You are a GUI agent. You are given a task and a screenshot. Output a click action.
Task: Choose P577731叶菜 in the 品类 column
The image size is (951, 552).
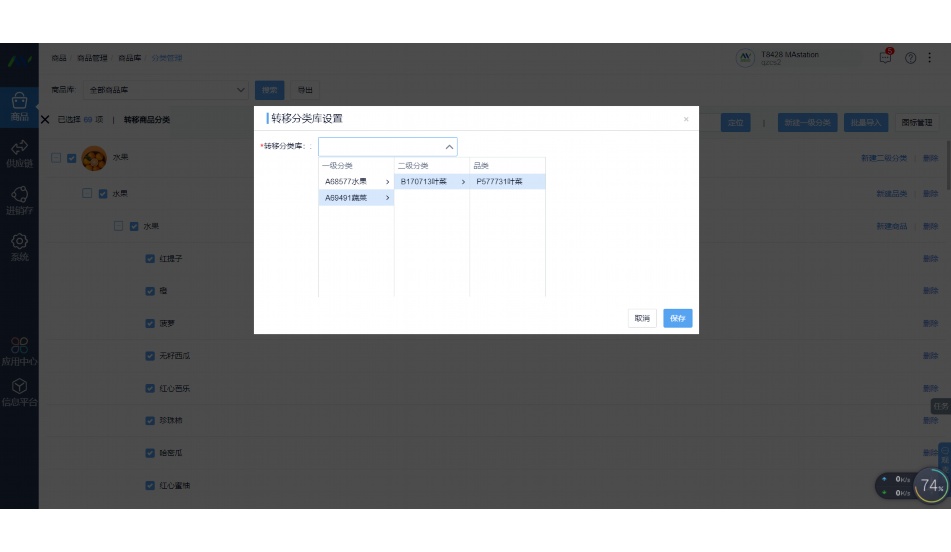(506, 182)
